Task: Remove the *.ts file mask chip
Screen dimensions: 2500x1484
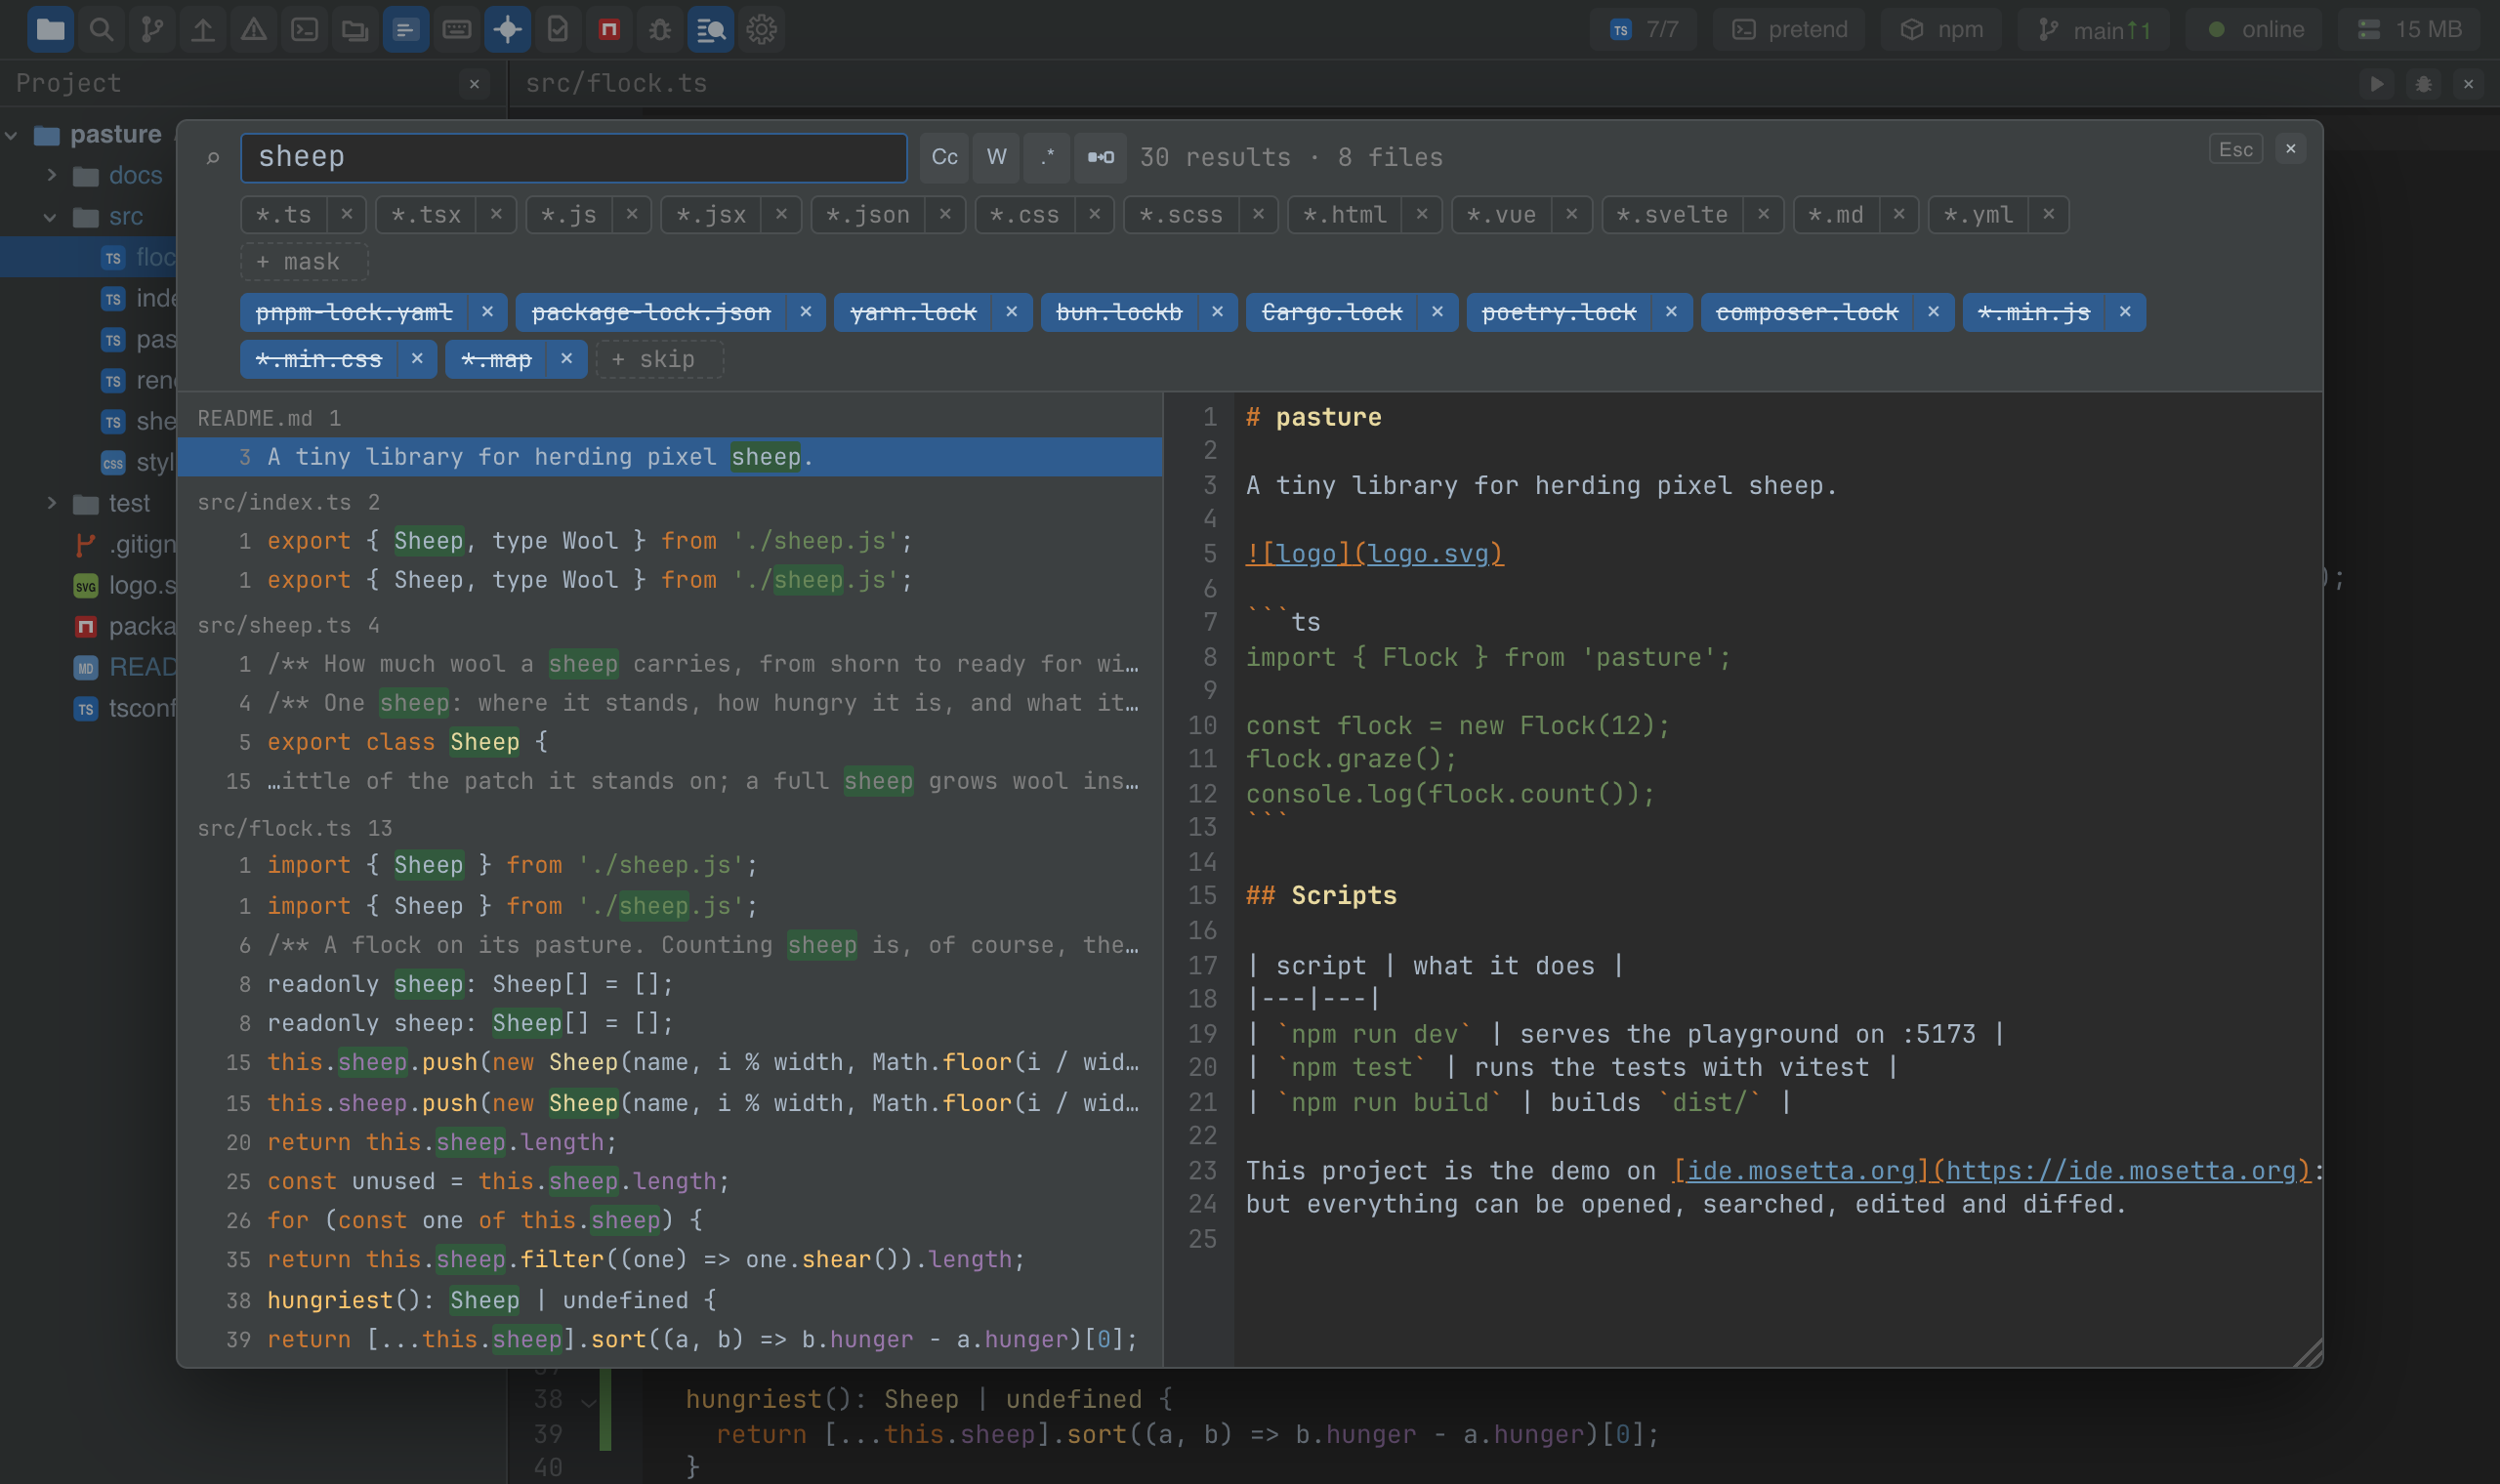Action: click(346, 214)
